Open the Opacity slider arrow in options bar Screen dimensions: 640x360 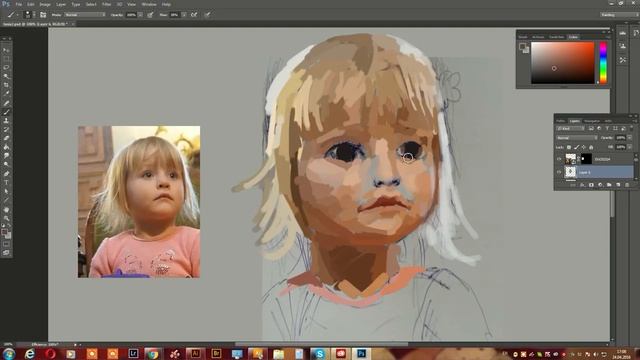tap(140, 15)
